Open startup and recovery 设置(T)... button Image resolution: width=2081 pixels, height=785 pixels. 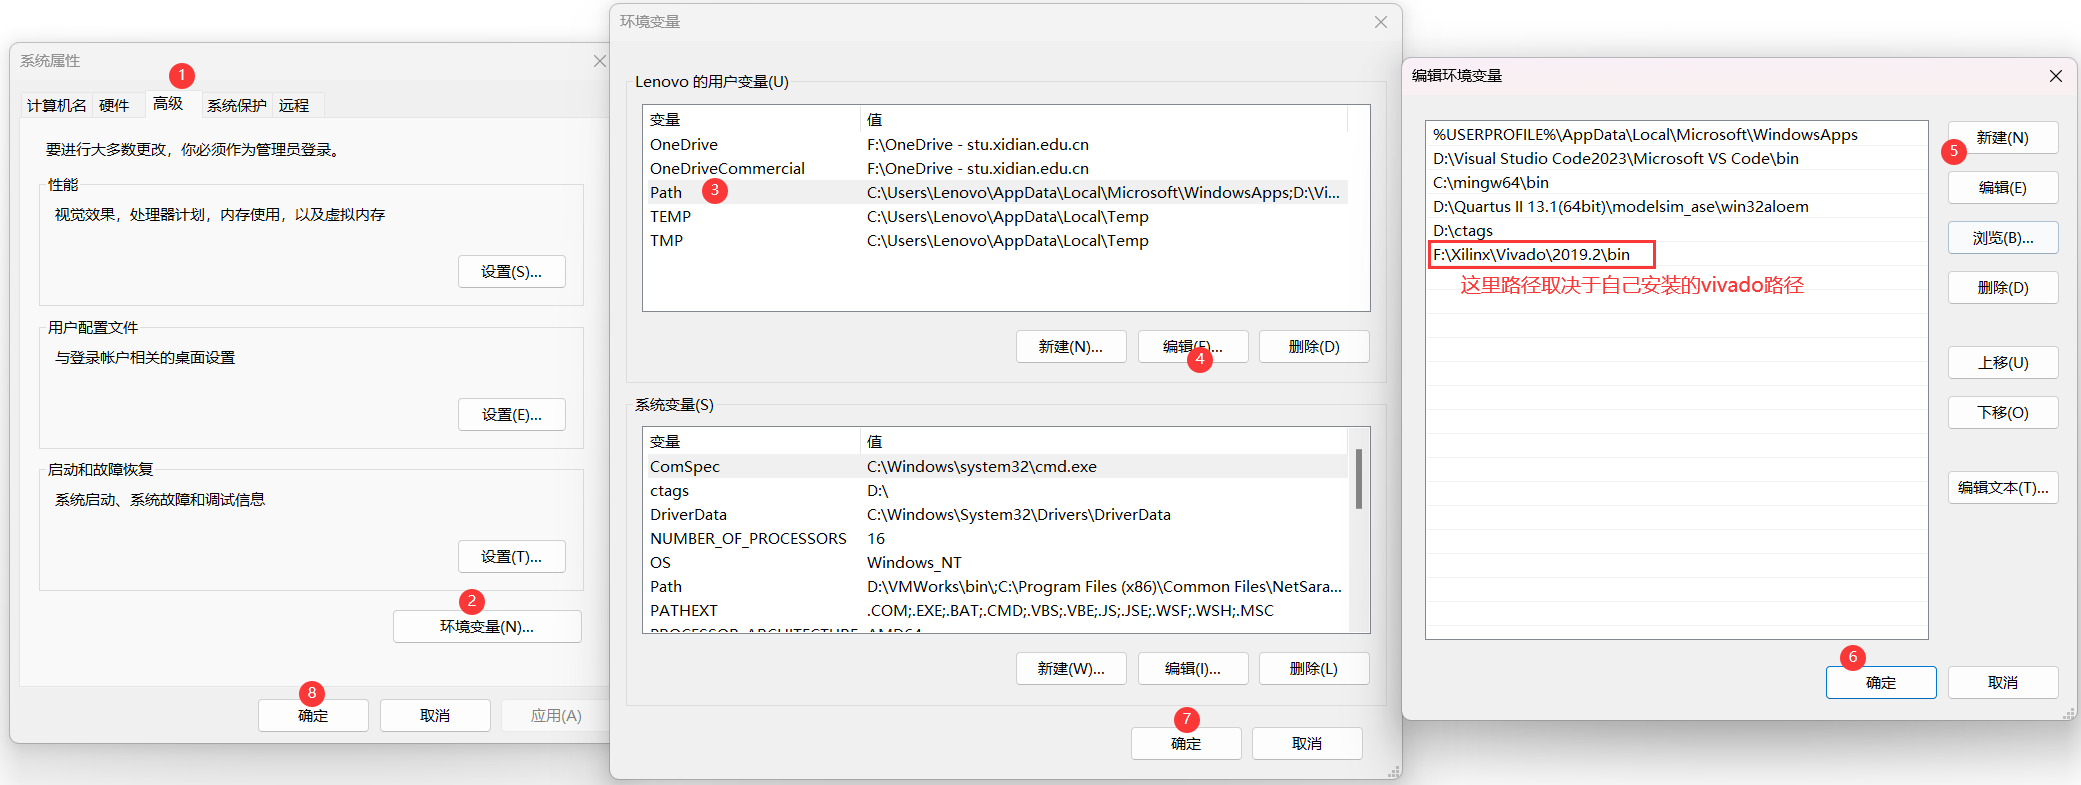point(512,557)
